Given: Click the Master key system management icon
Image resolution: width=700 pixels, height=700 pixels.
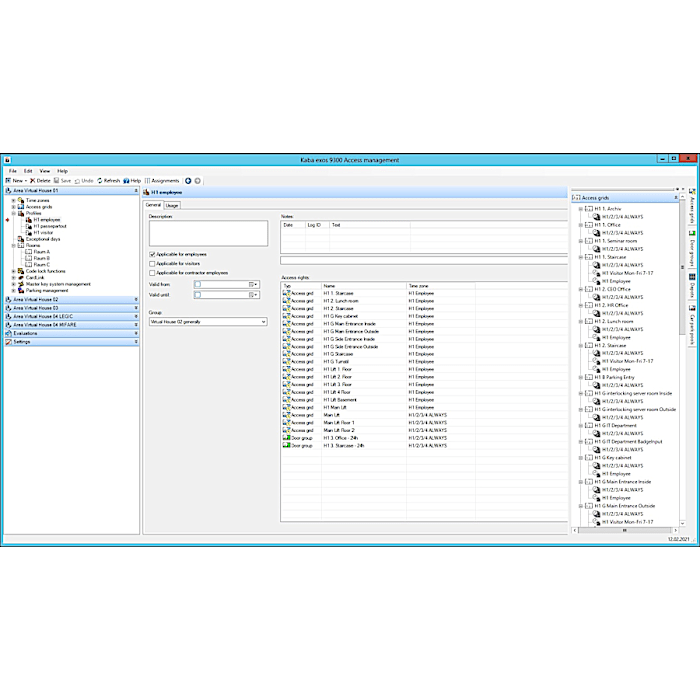Looking at the screenshot, I should (x=21, y=284).
